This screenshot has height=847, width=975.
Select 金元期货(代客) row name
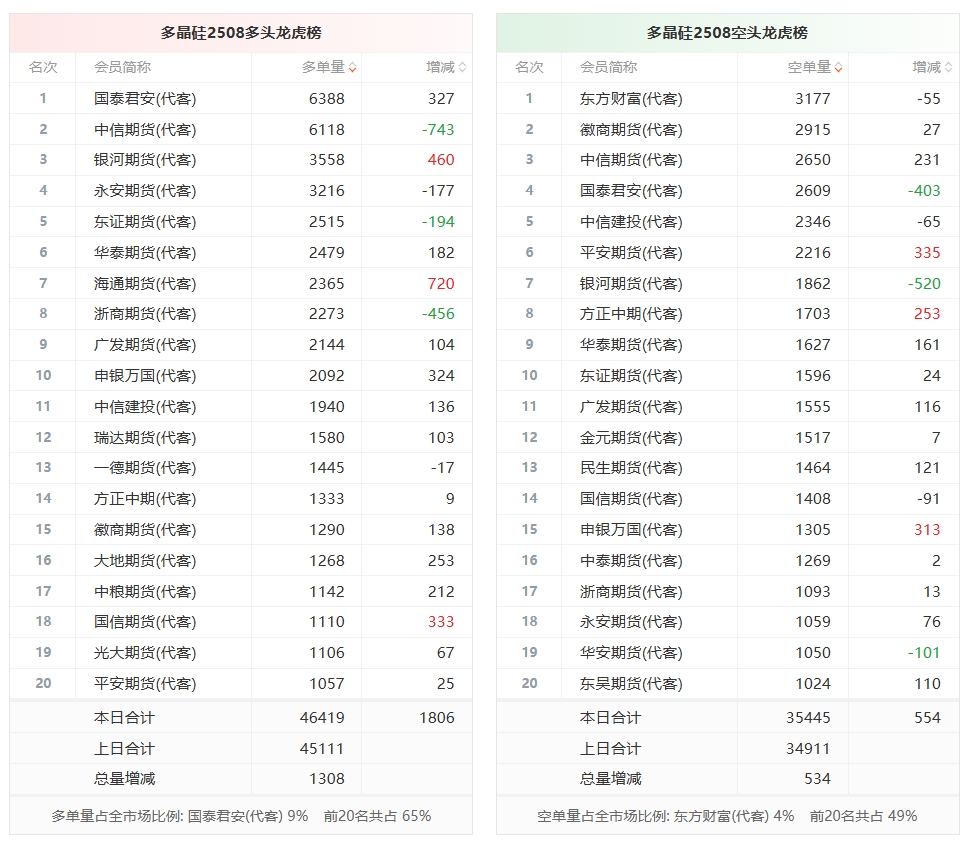(x=631, y=438)
